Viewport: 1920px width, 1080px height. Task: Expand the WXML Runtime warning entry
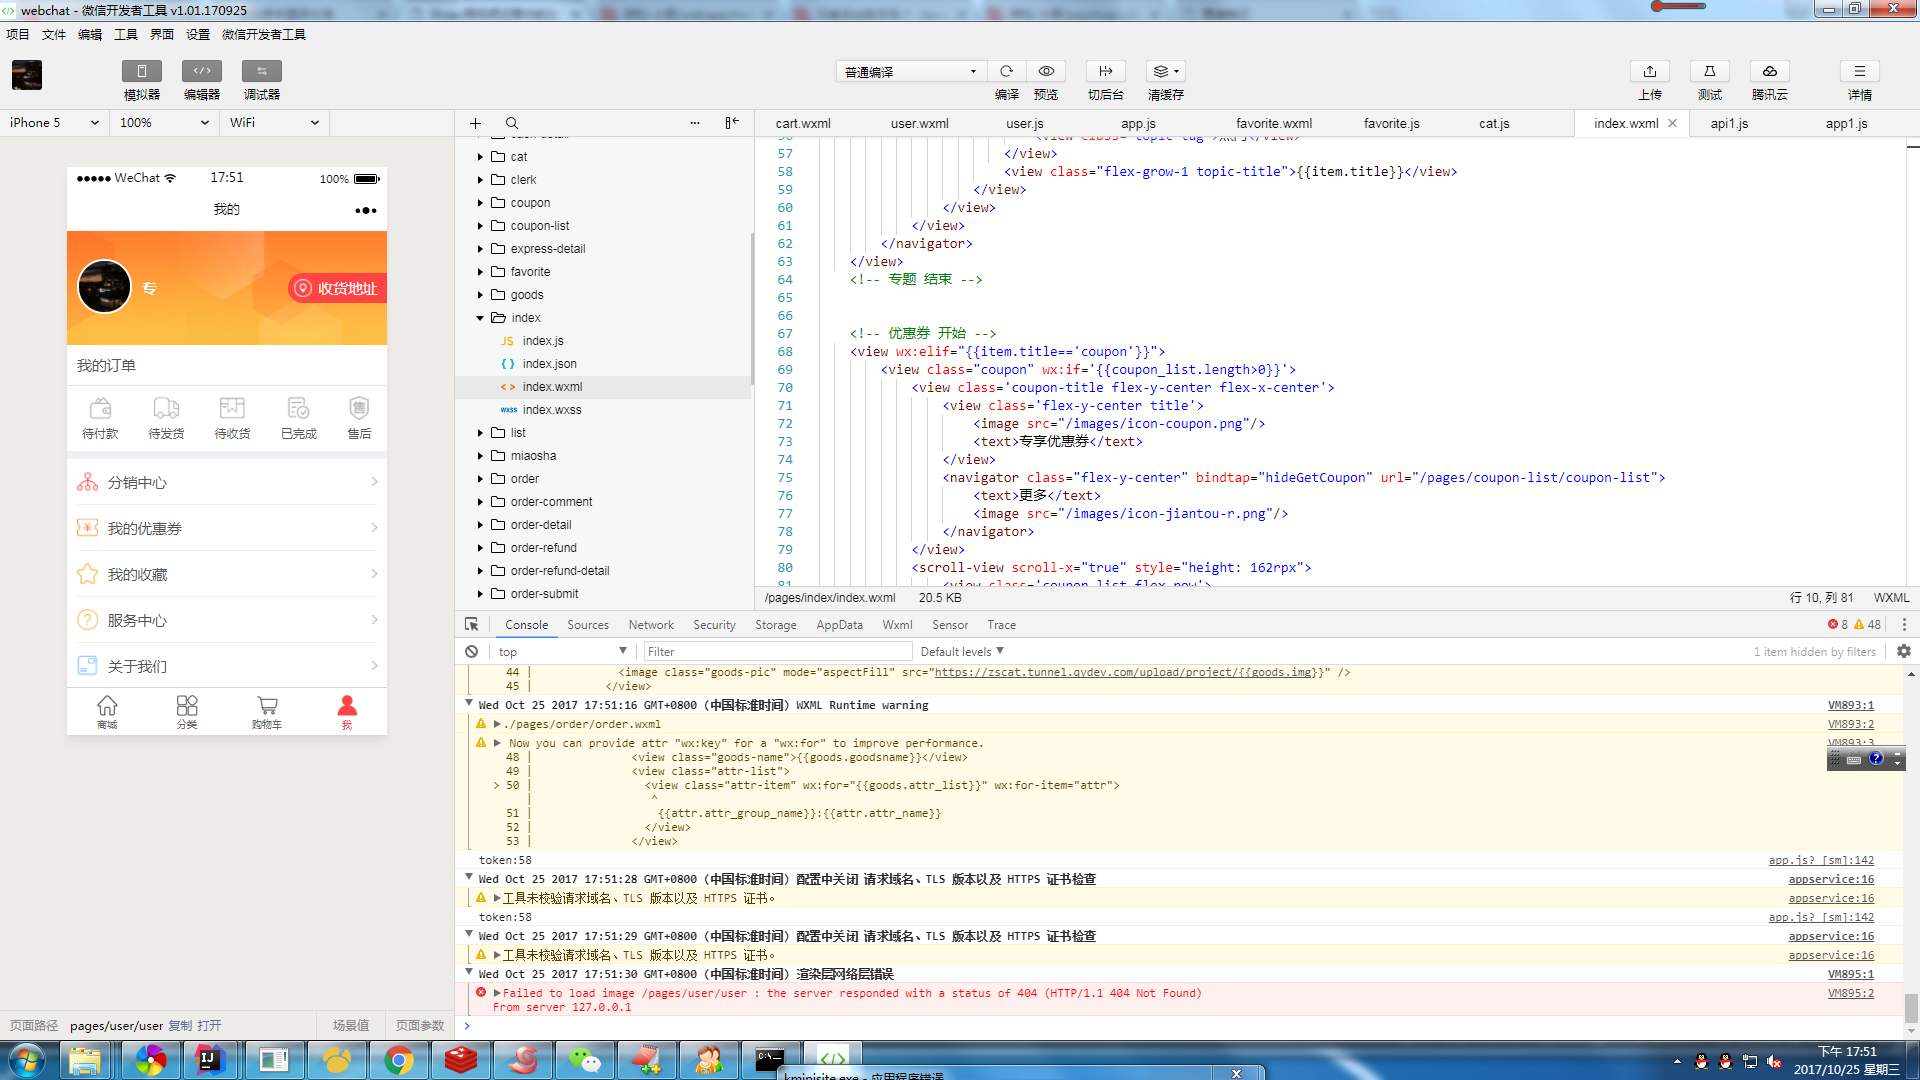471,704
